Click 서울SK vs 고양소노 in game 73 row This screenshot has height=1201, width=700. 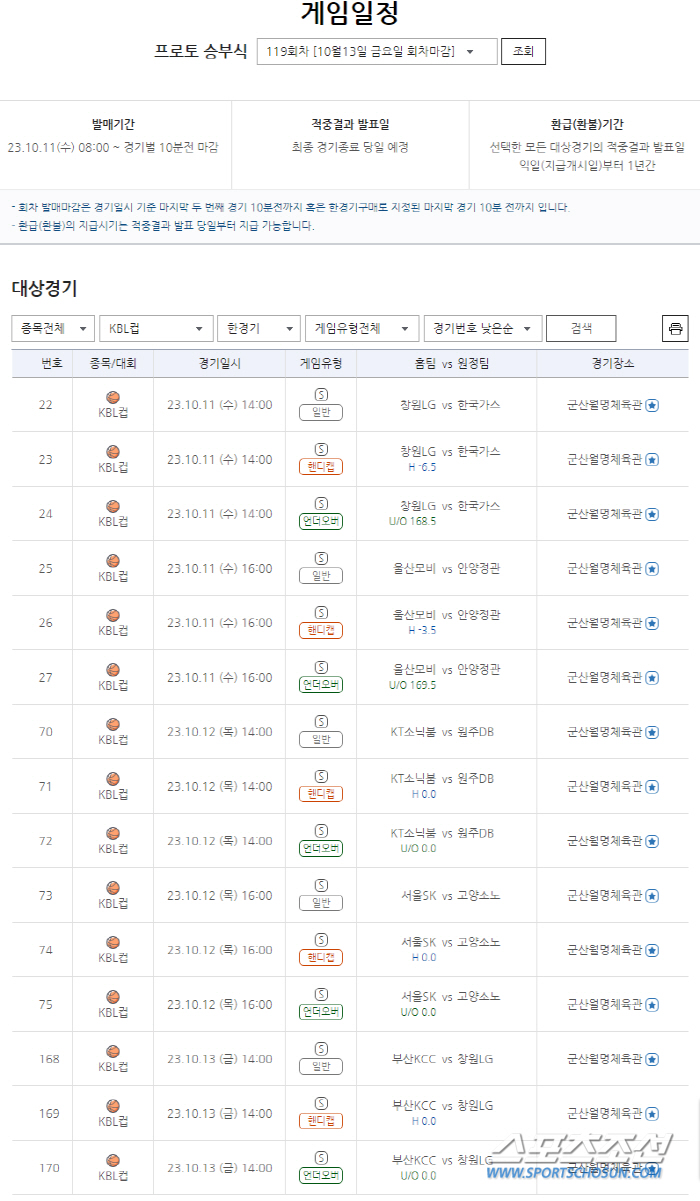pyautogui.click(x=451, y=896)
